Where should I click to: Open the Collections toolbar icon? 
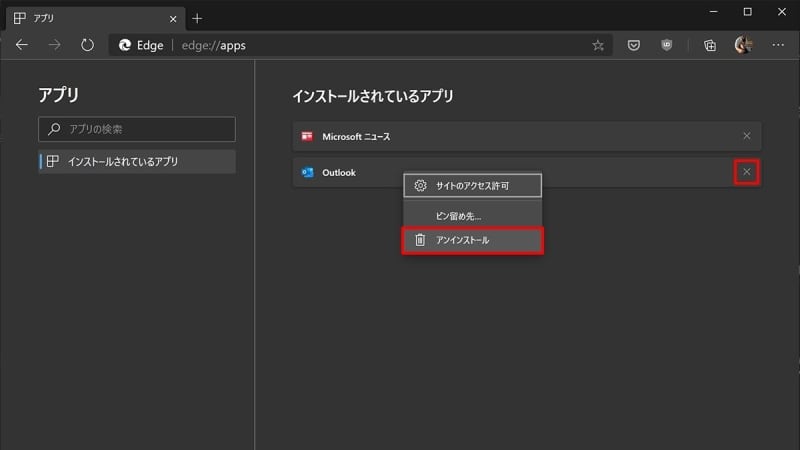click(x=710, y=45)
